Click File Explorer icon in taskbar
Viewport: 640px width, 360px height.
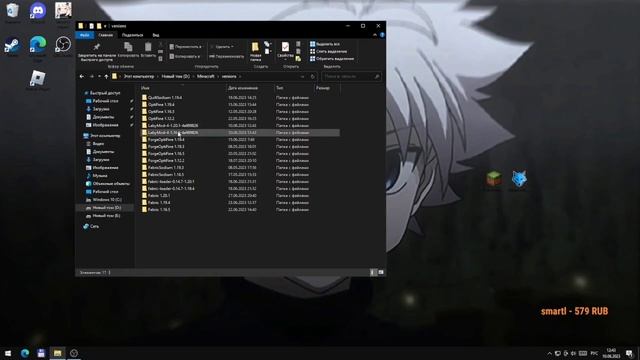click(x=58, y=353)
